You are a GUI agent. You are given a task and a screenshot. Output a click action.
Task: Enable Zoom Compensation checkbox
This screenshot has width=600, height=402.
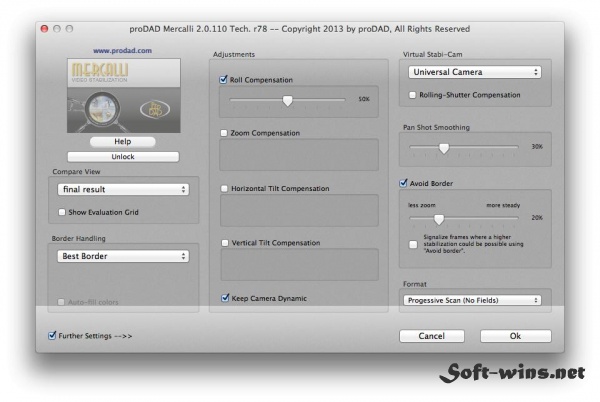click(x=224, y=133)
